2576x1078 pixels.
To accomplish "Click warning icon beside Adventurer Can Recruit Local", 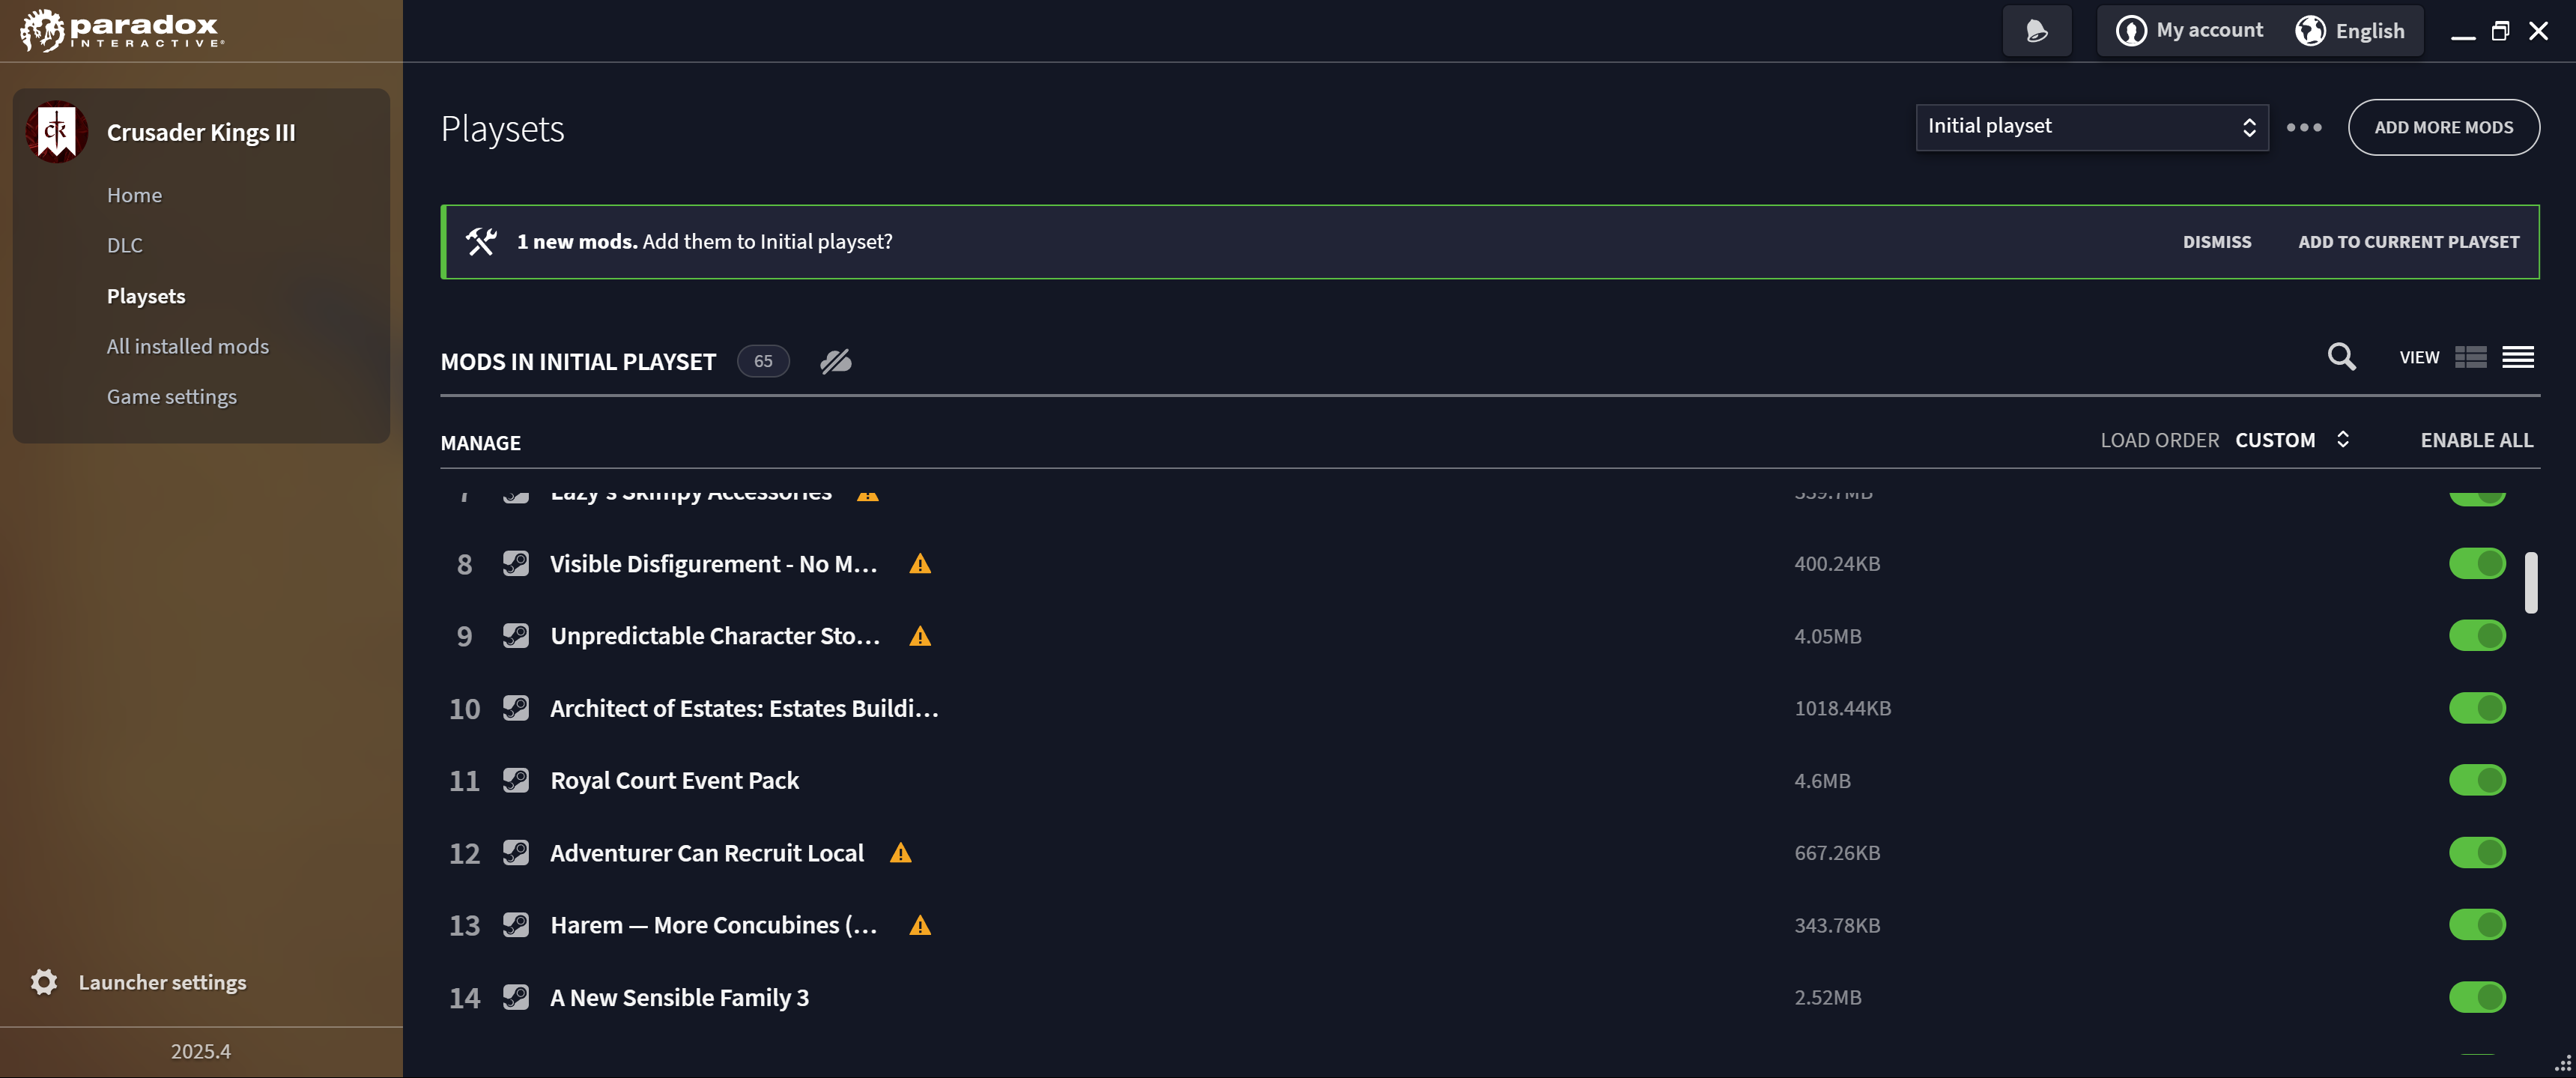I will [901, 853].
